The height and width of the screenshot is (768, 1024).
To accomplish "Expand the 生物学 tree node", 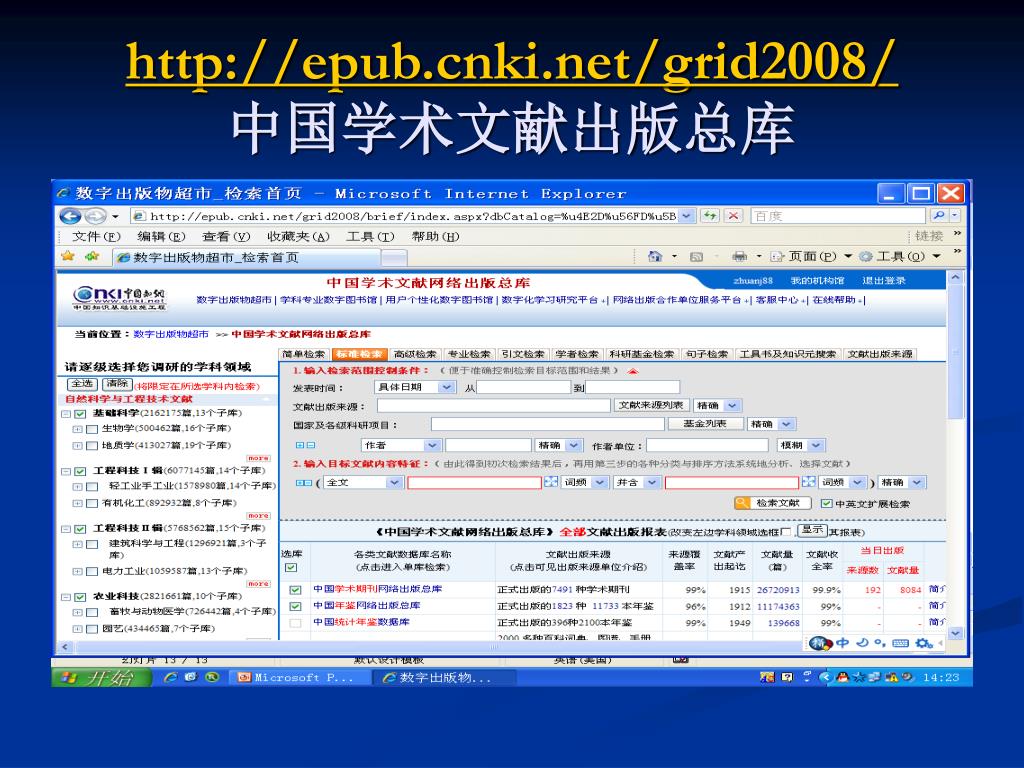I will pyautogui.click(x=78, y=429).
